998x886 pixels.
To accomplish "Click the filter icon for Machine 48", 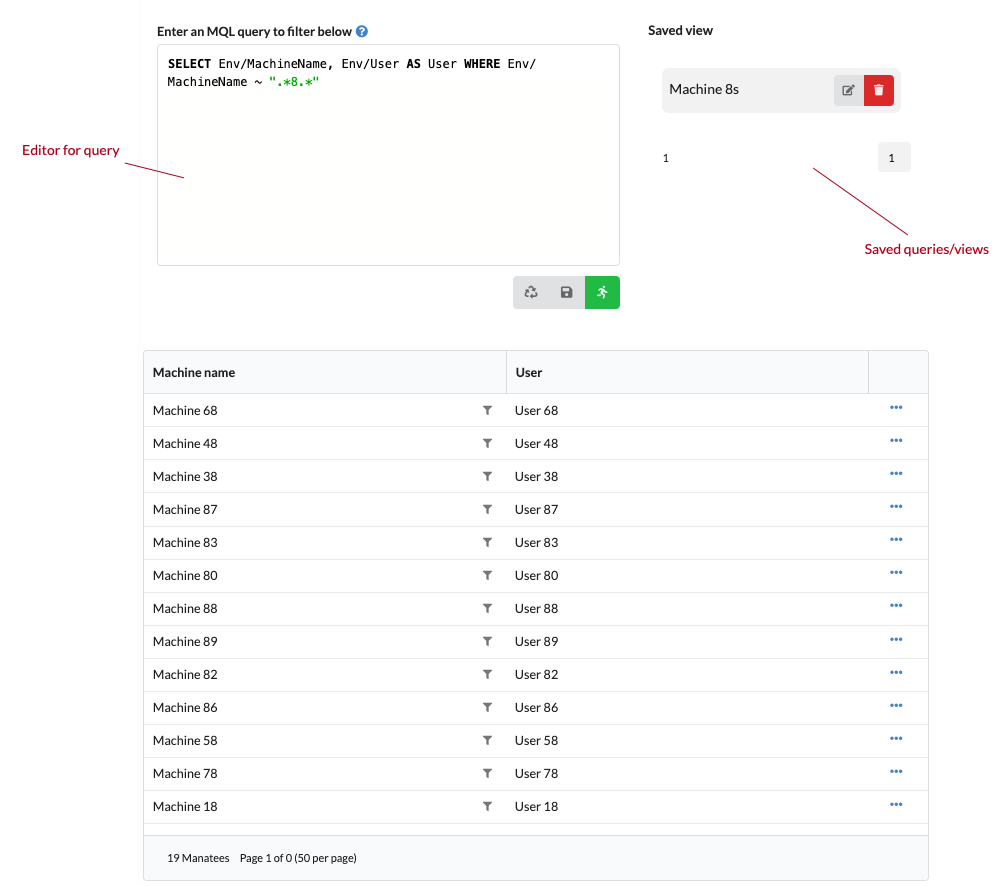I will (x=487, y=444).
